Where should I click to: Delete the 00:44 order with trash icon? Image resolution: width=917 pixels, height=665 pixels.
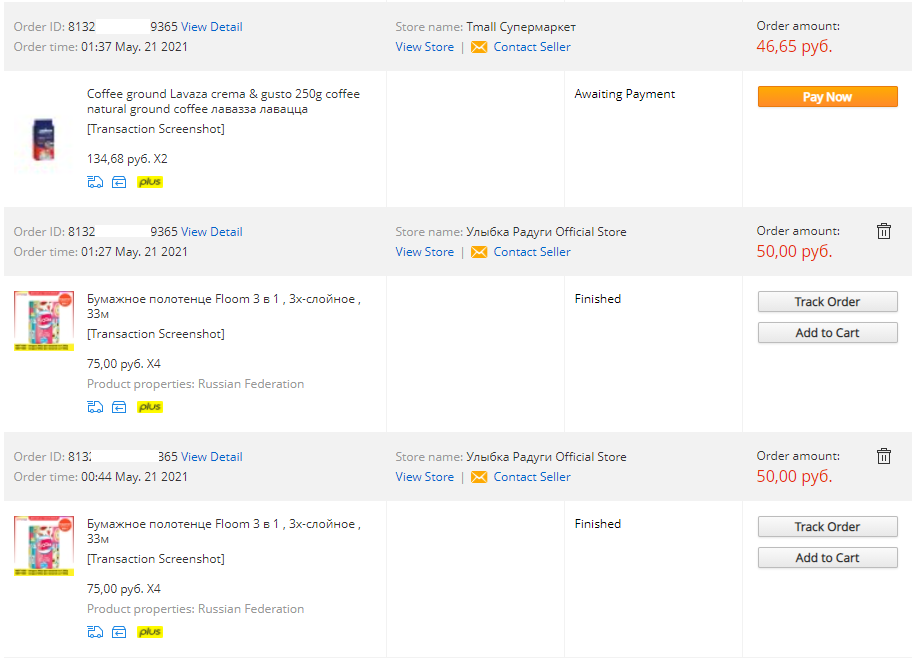(884, 456)
